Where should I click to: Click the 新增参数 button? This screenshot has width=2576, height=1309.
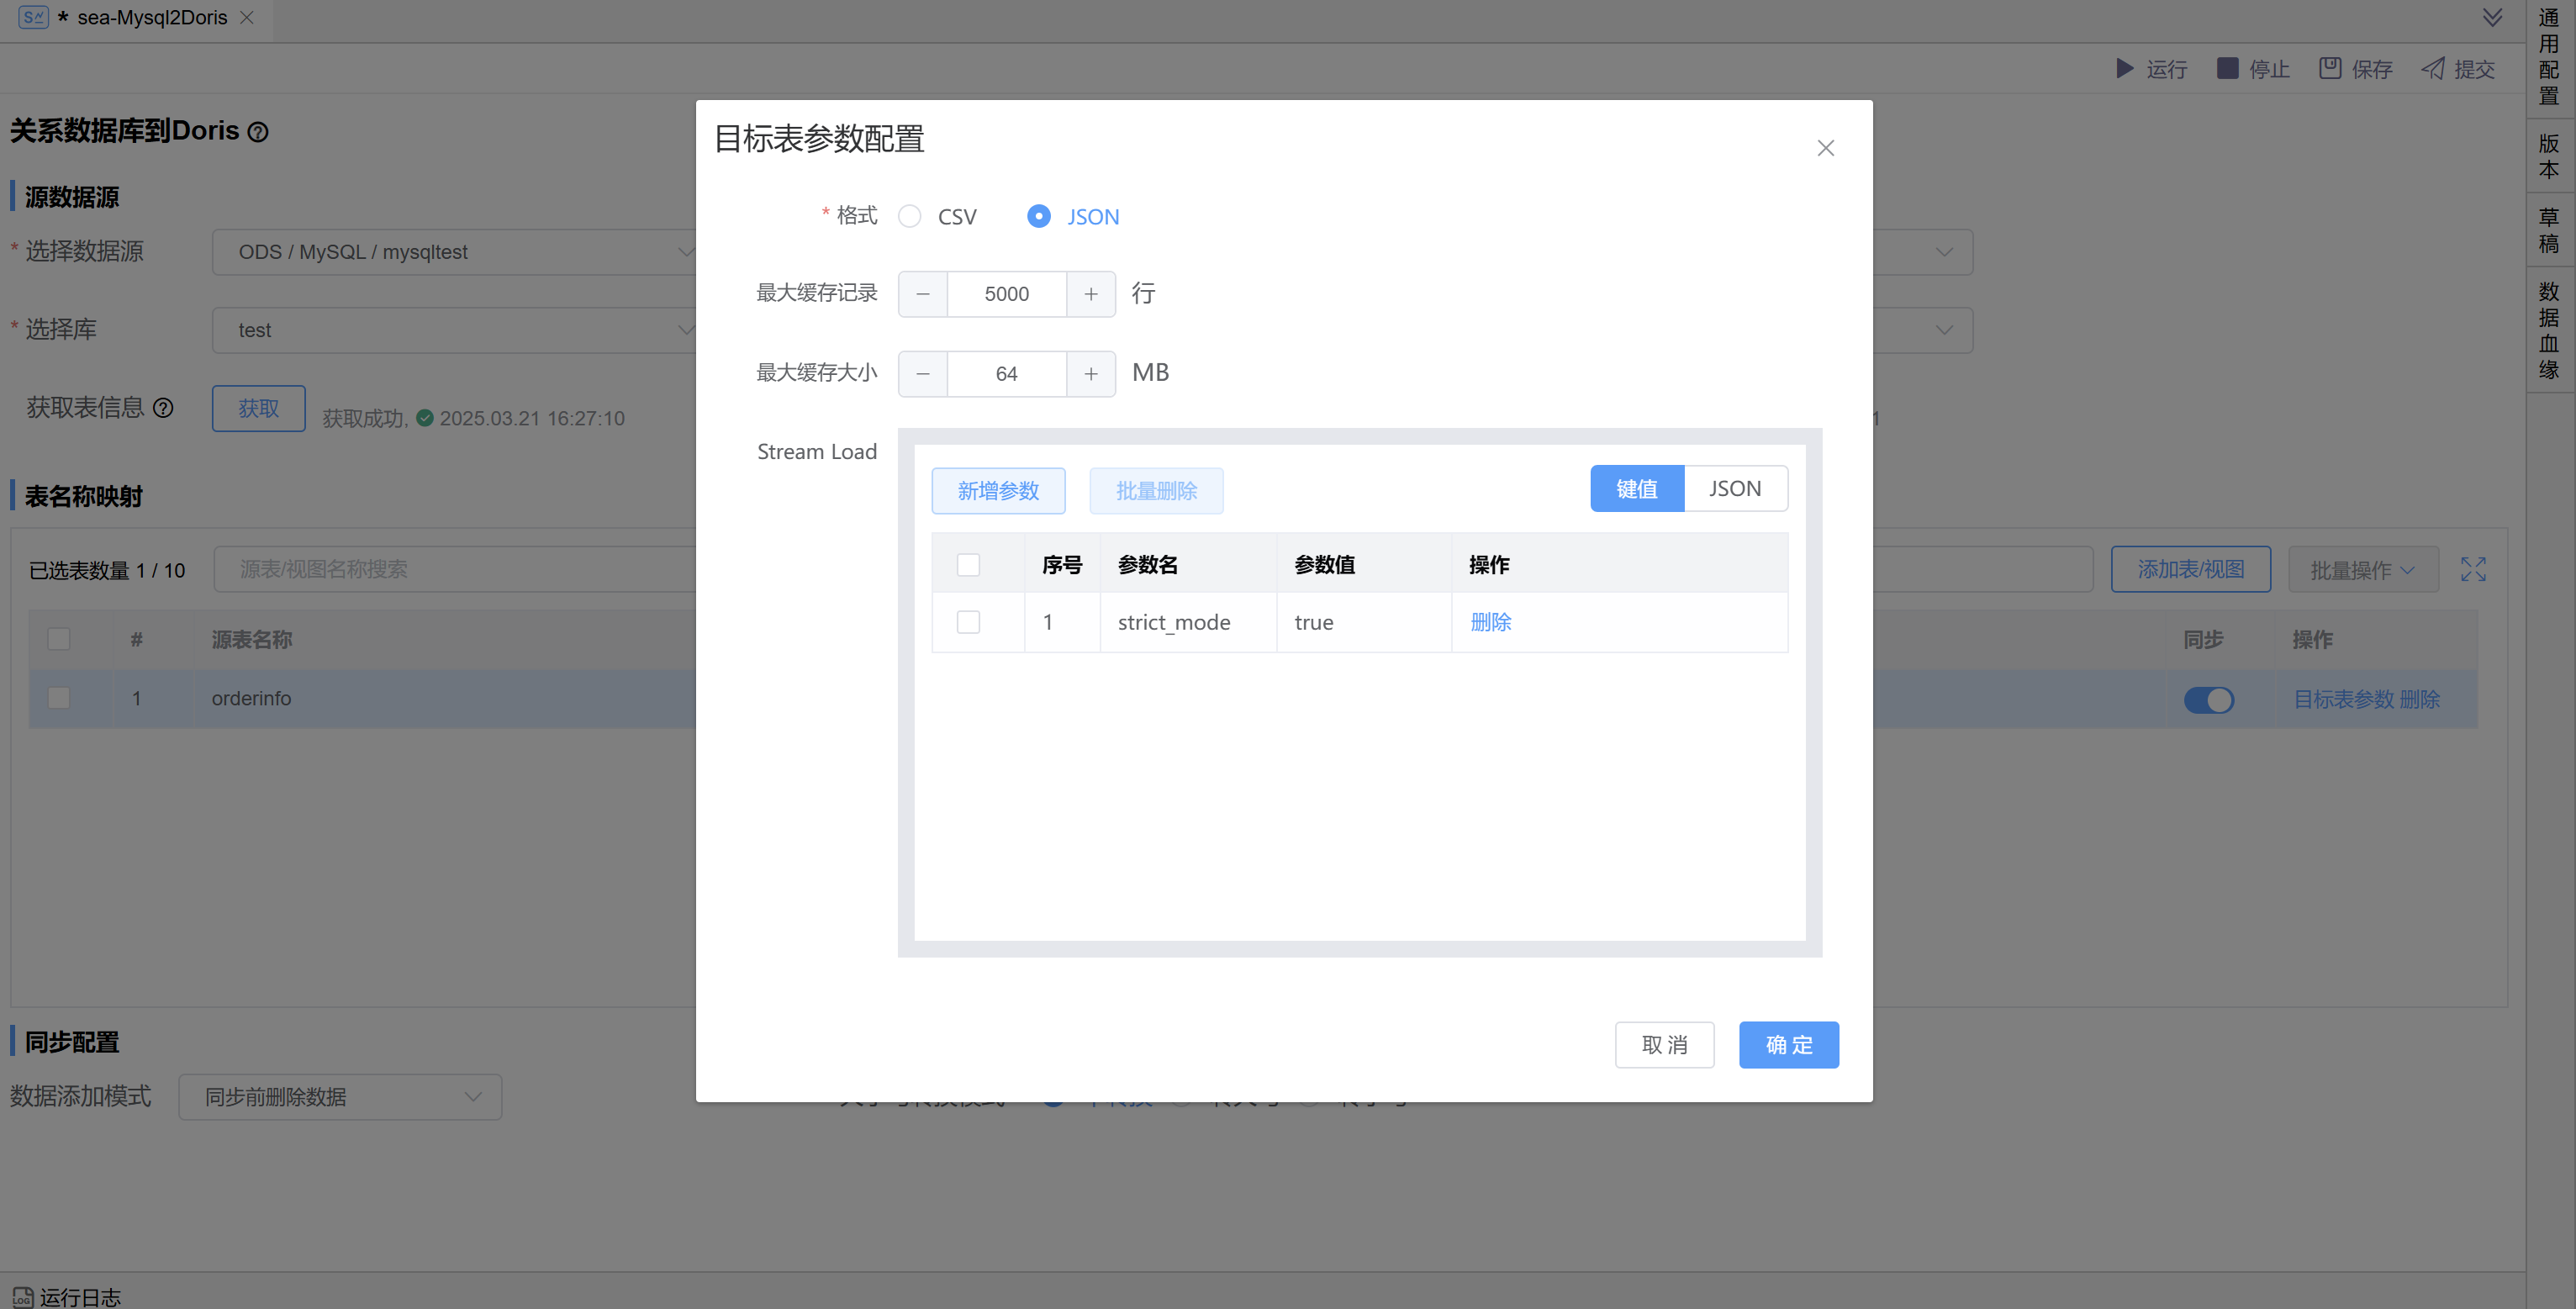coord(998,491)
